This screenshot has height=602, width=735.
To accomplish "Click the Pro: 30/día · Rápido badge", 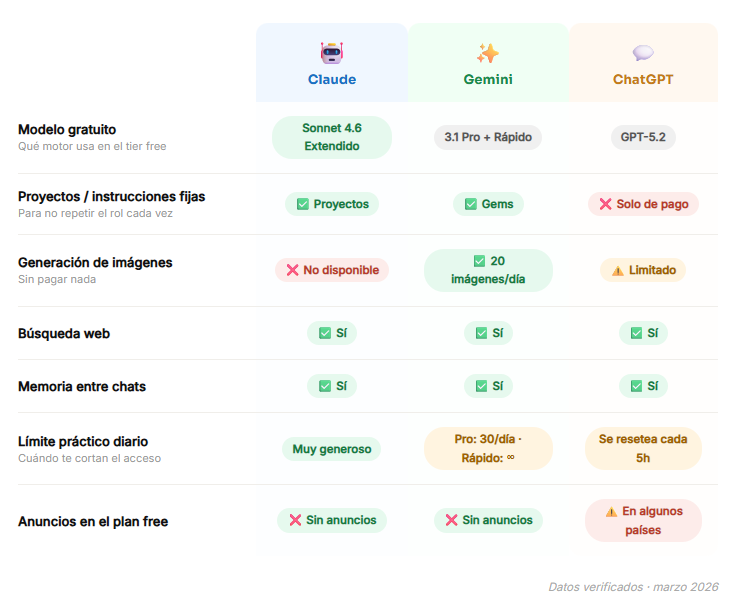I will [x=488, y=449].
